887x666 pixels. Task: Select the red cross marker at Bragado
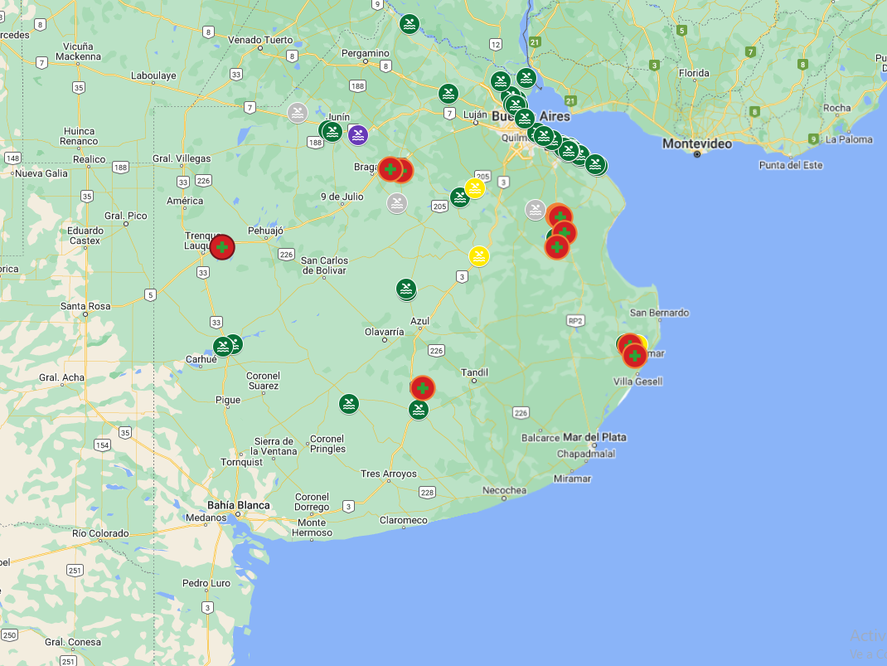click(x=390, y=169)
